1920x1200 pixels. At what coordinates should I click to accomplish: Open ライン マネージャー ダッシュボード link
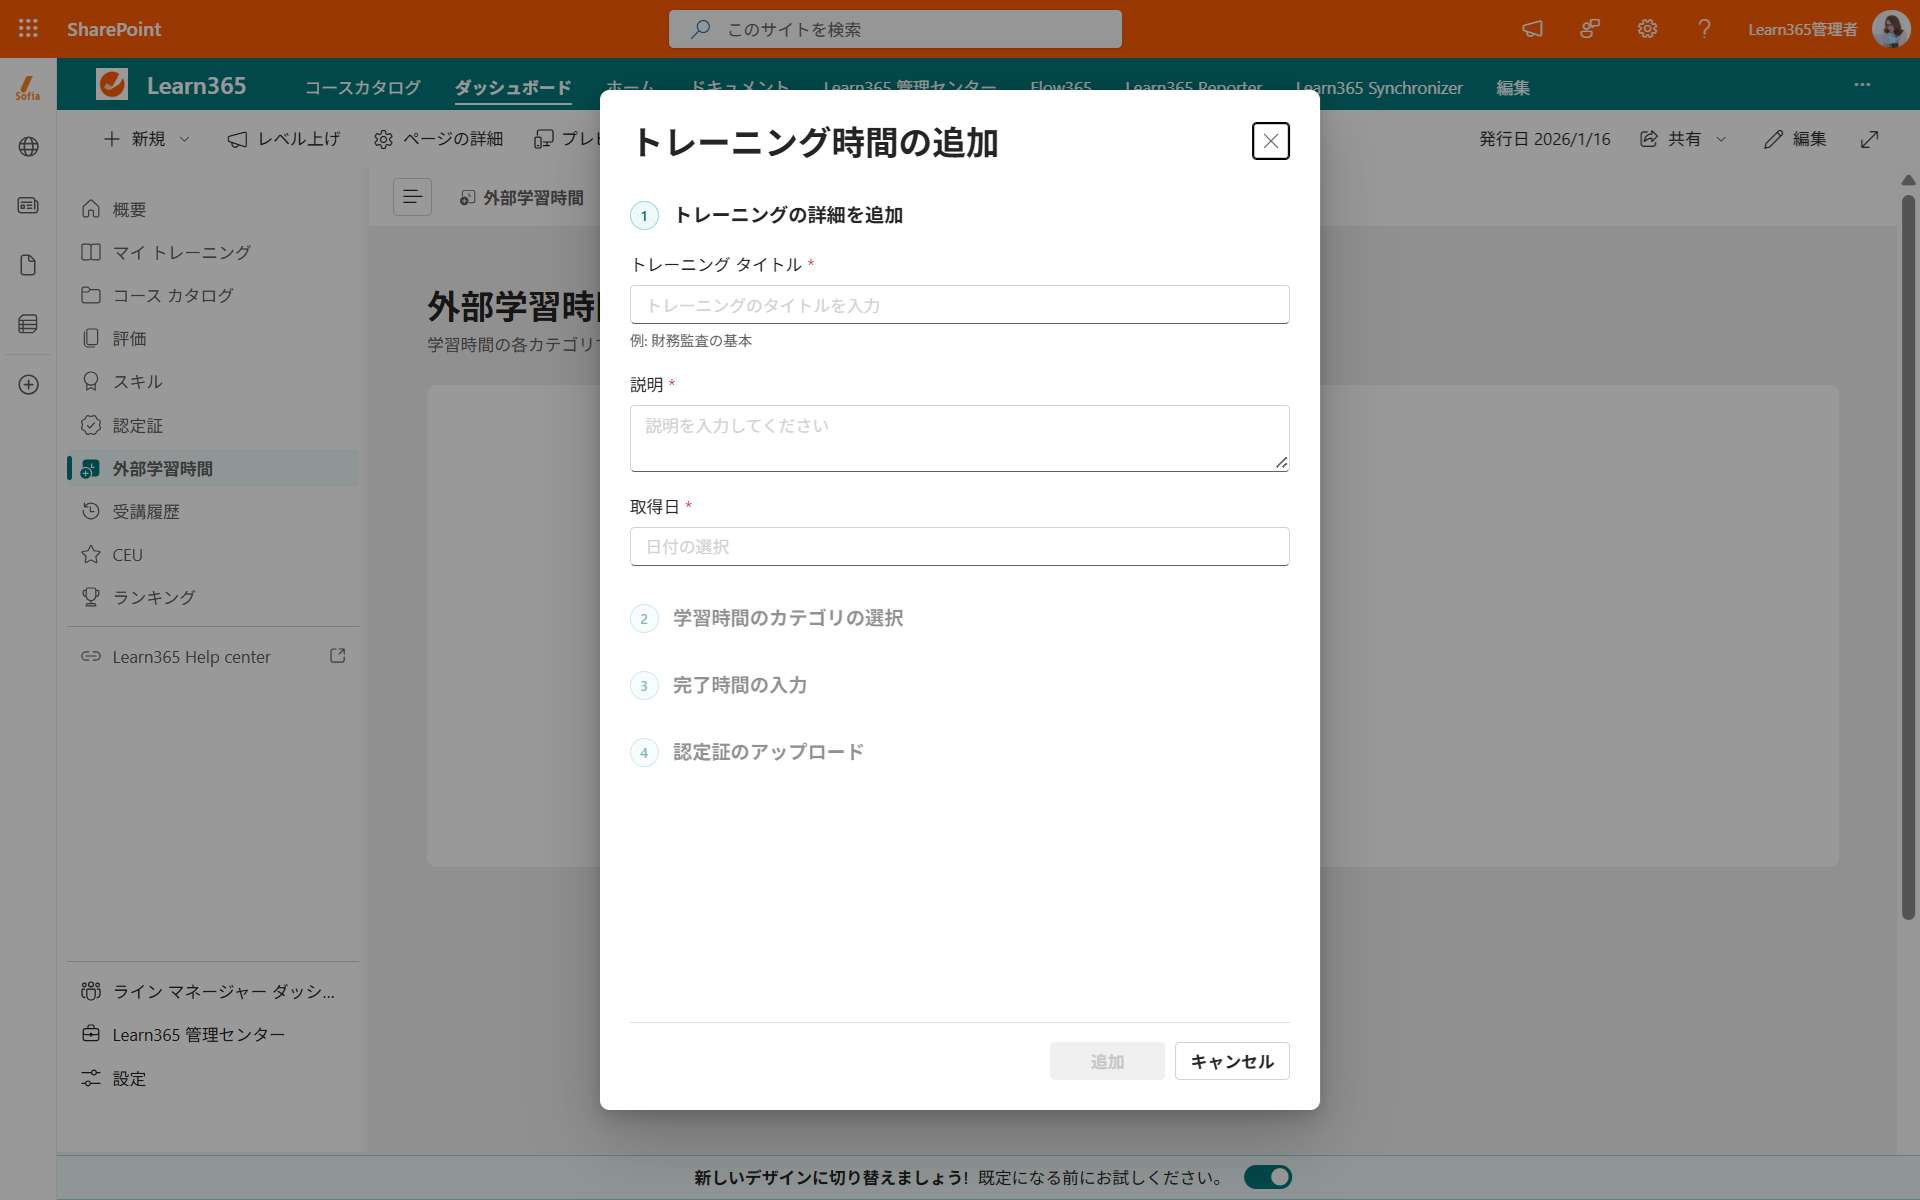pos(212,991)
